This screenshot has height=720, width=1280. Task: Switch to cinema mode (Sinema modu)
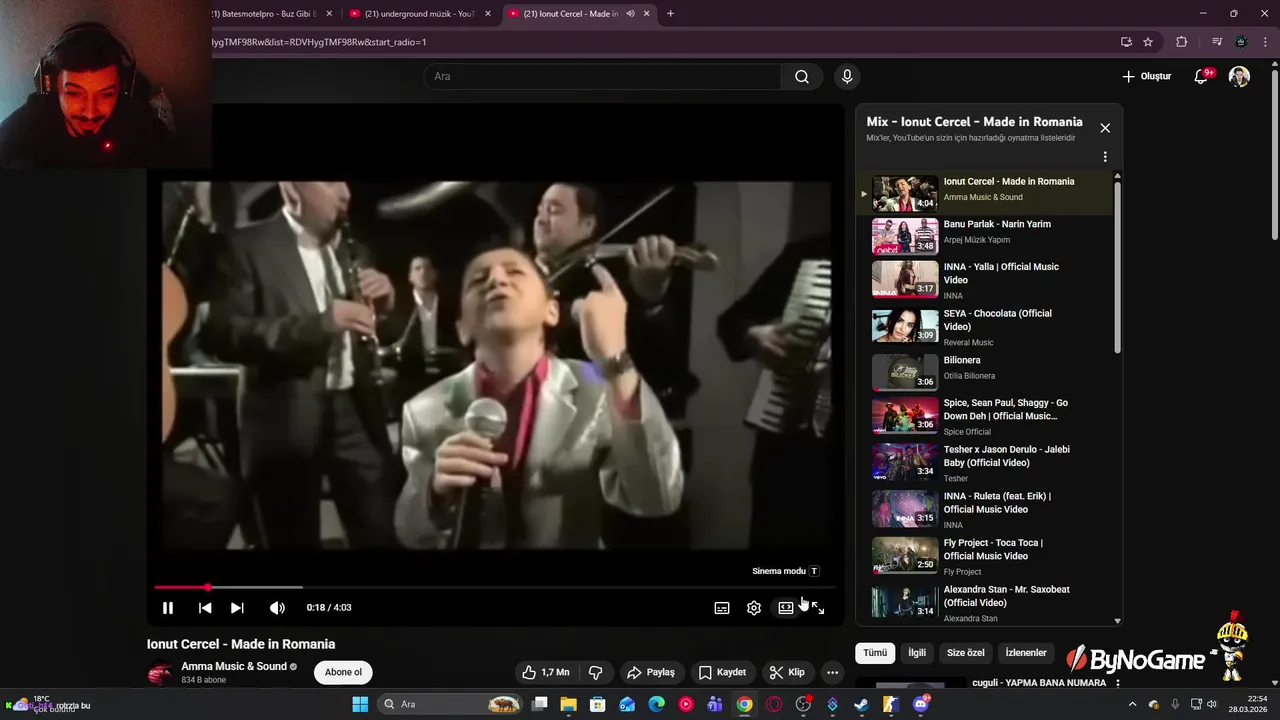click(x=786, y=608)
